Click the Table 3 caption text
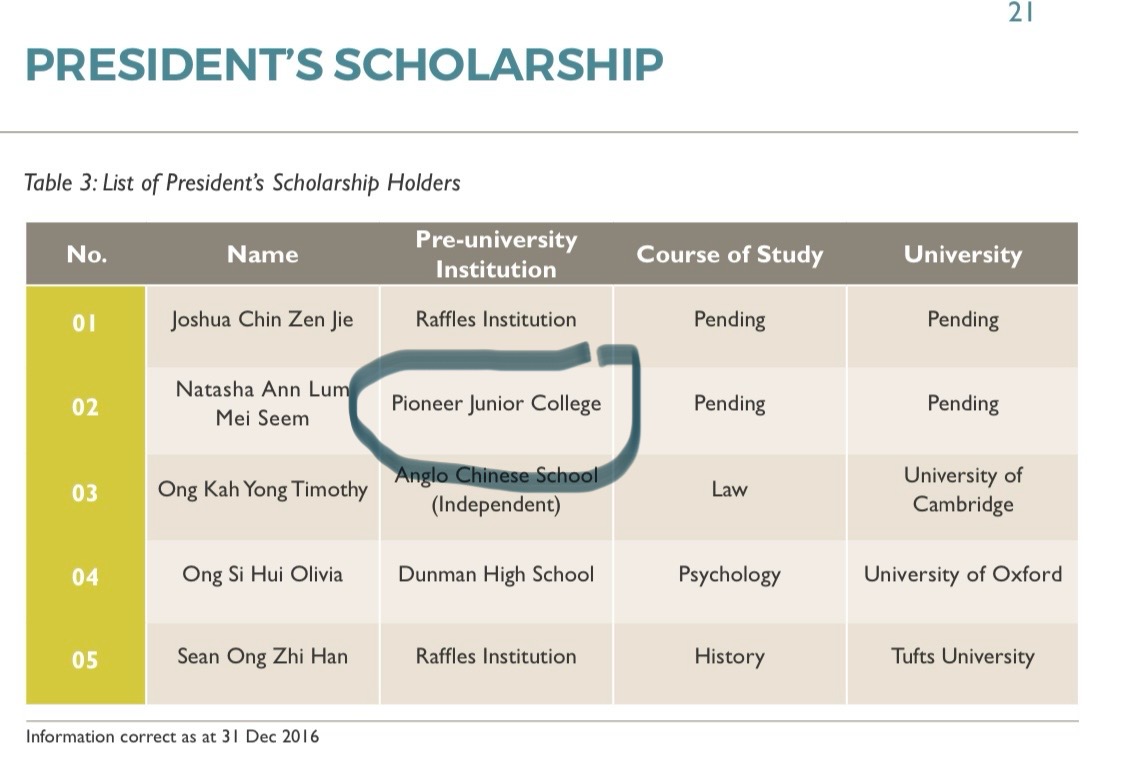Screen dimensions: 1132x760 pos(242,183)
